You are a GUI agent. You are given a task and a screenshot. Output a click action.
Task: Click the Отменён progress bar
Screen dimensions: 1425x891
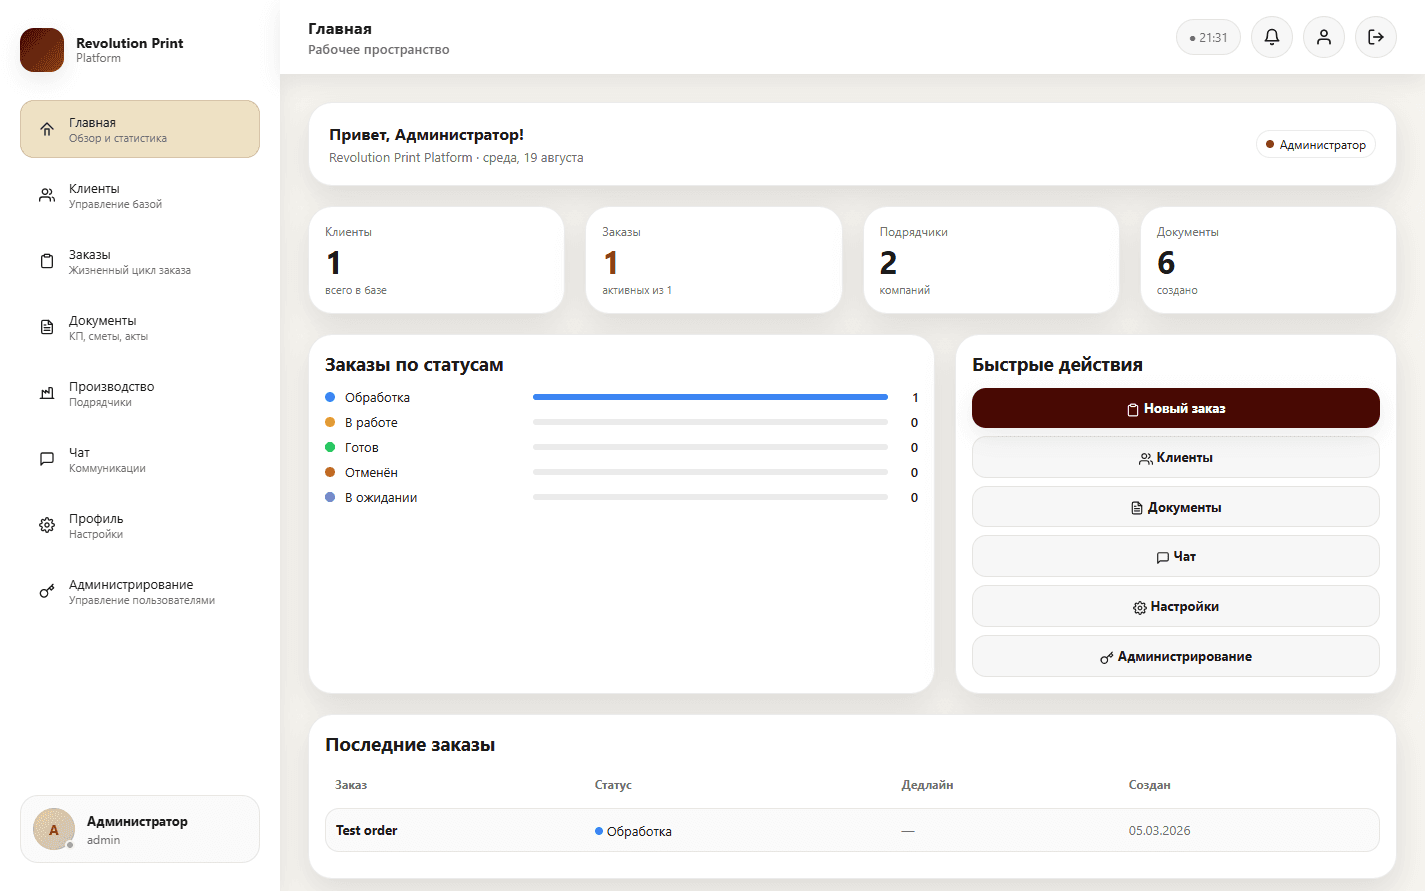(710, 472)
